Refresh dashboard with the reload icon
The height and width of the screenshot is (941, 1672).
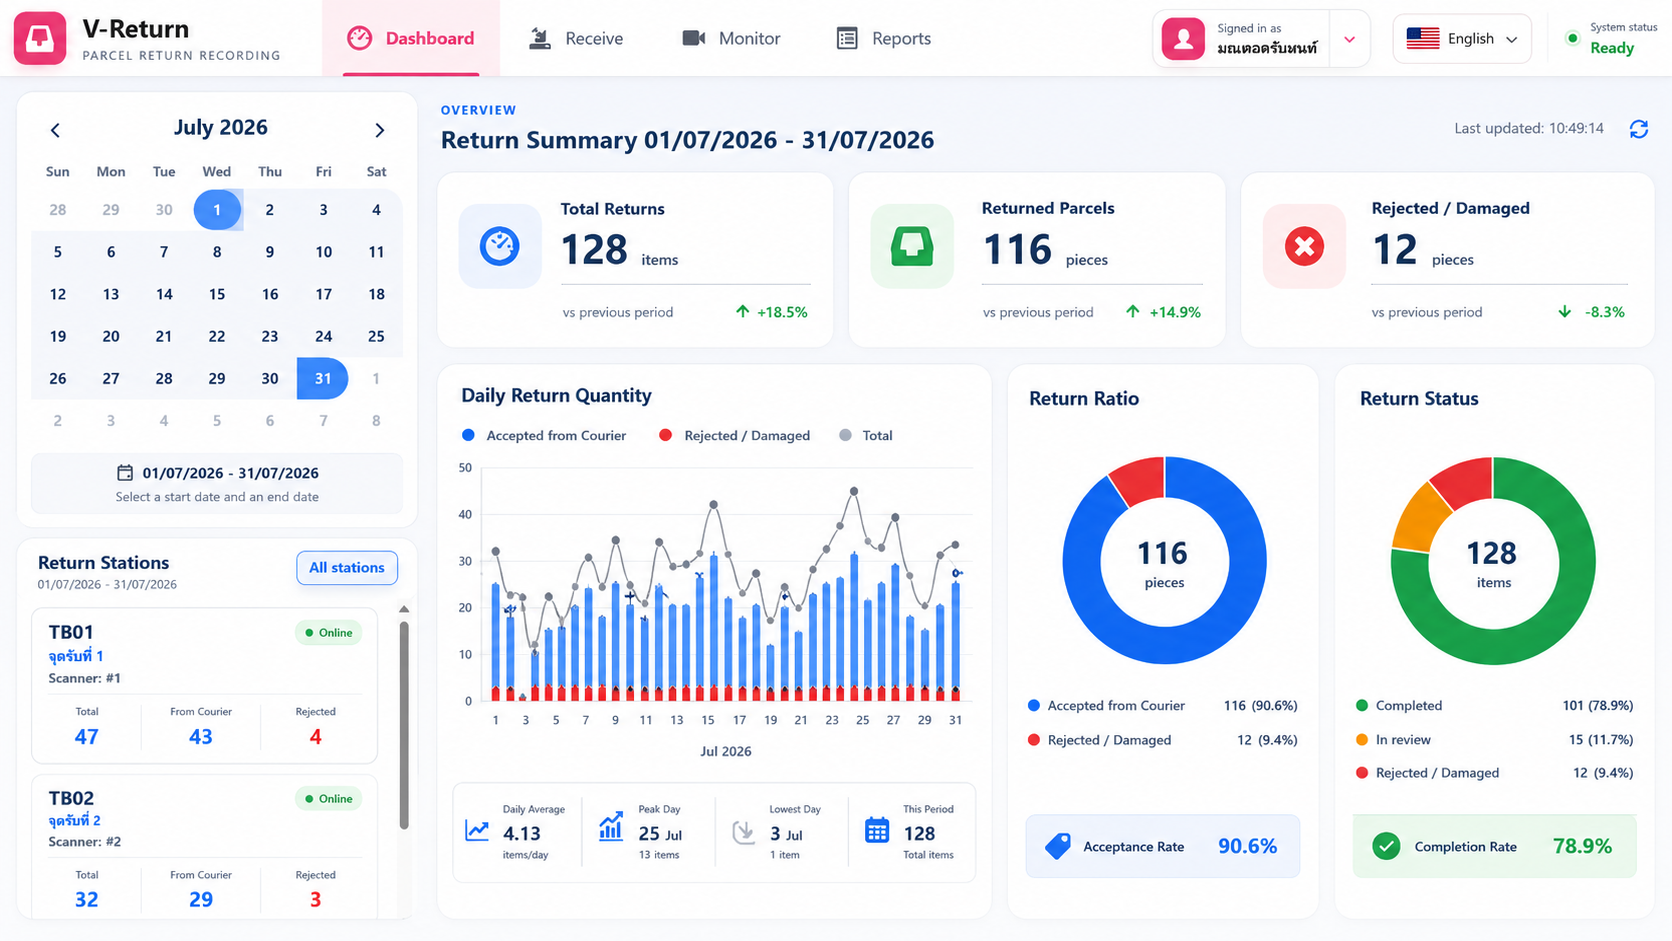[1639, 129]
